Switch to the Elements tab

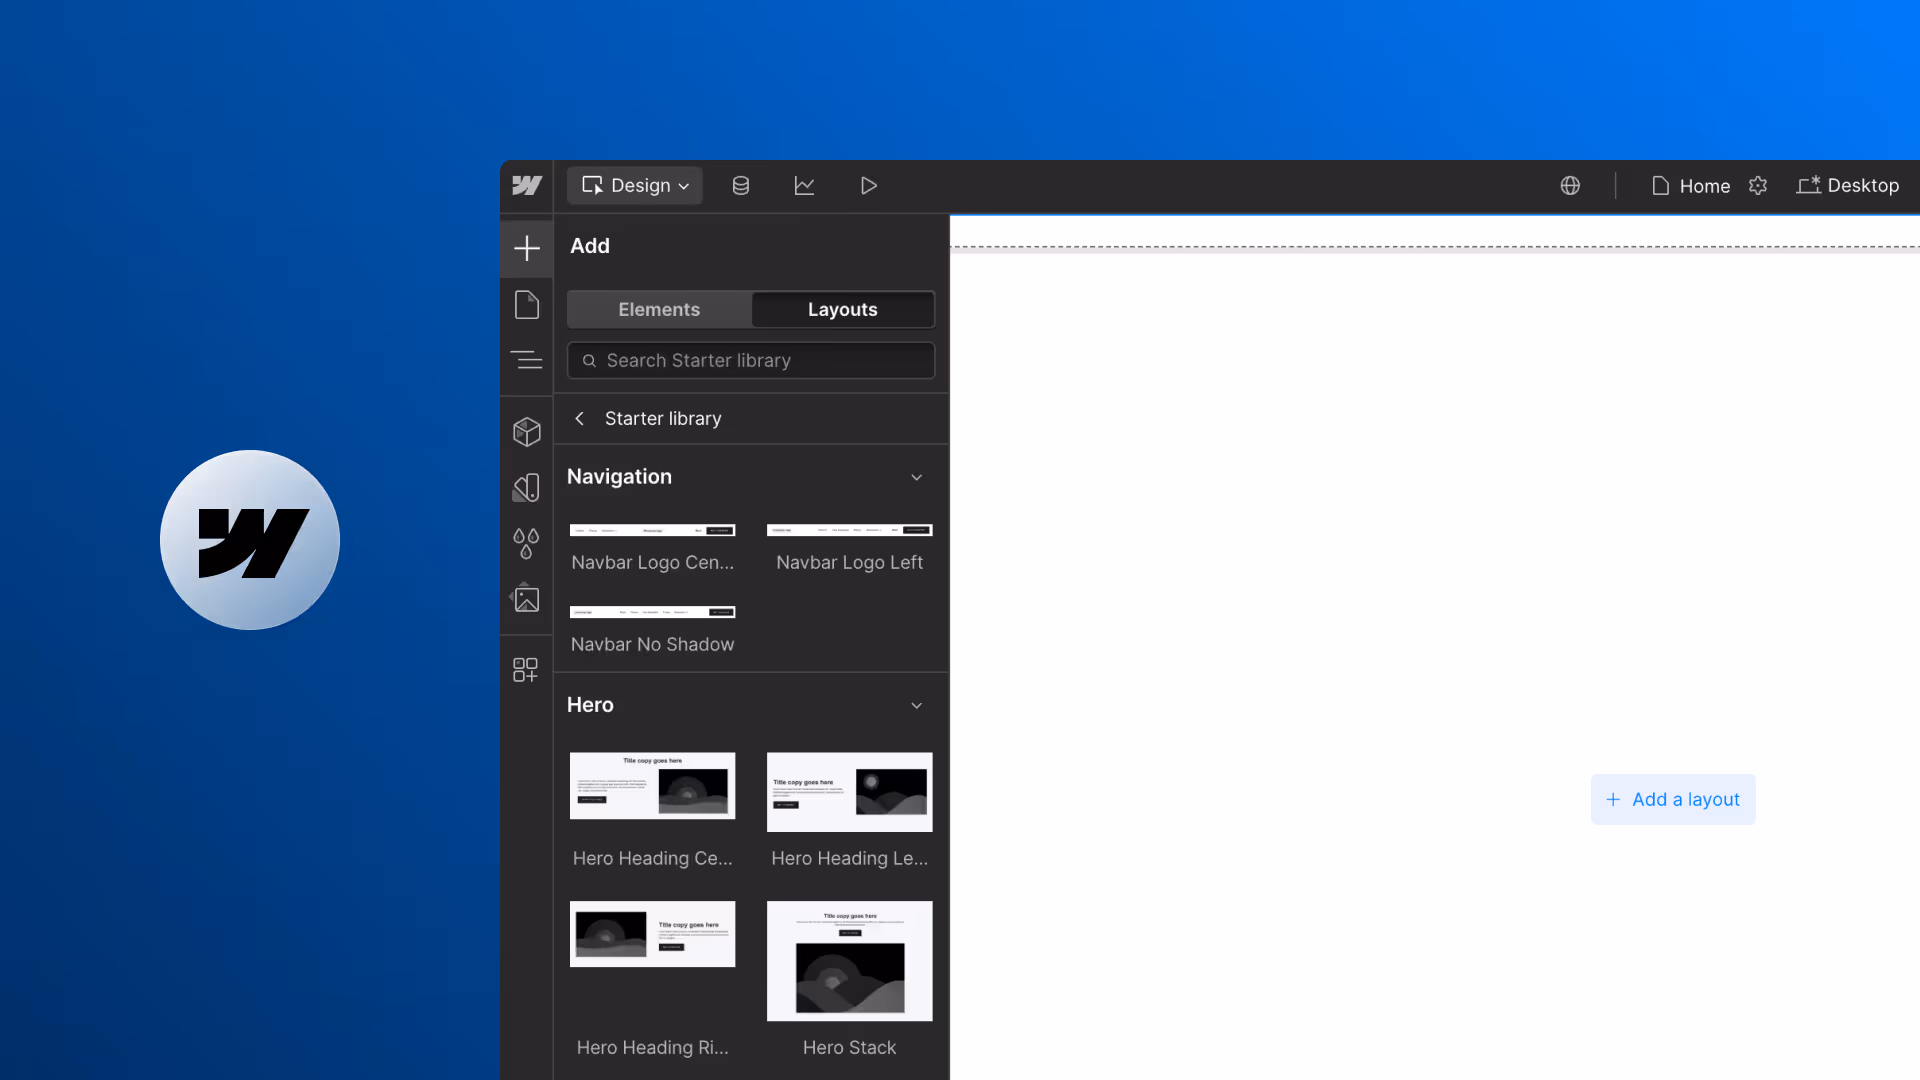click(659, 310)
